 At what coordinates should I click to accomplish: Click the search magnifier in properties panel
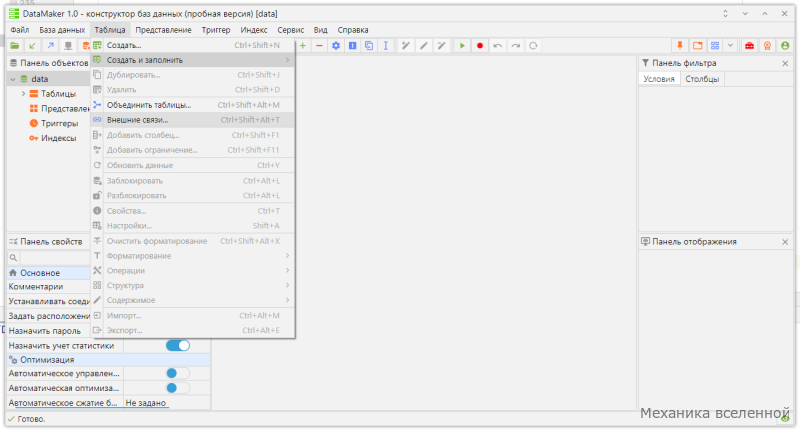click(13, 258)
